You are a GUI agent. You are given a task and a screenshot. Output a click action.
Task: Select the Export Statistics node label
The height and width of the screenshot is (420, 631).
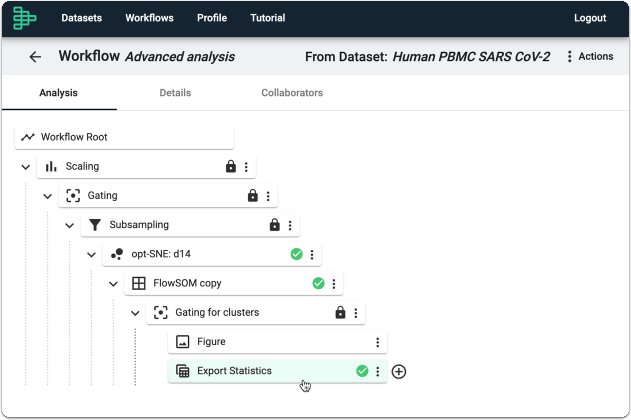(234, 371)
